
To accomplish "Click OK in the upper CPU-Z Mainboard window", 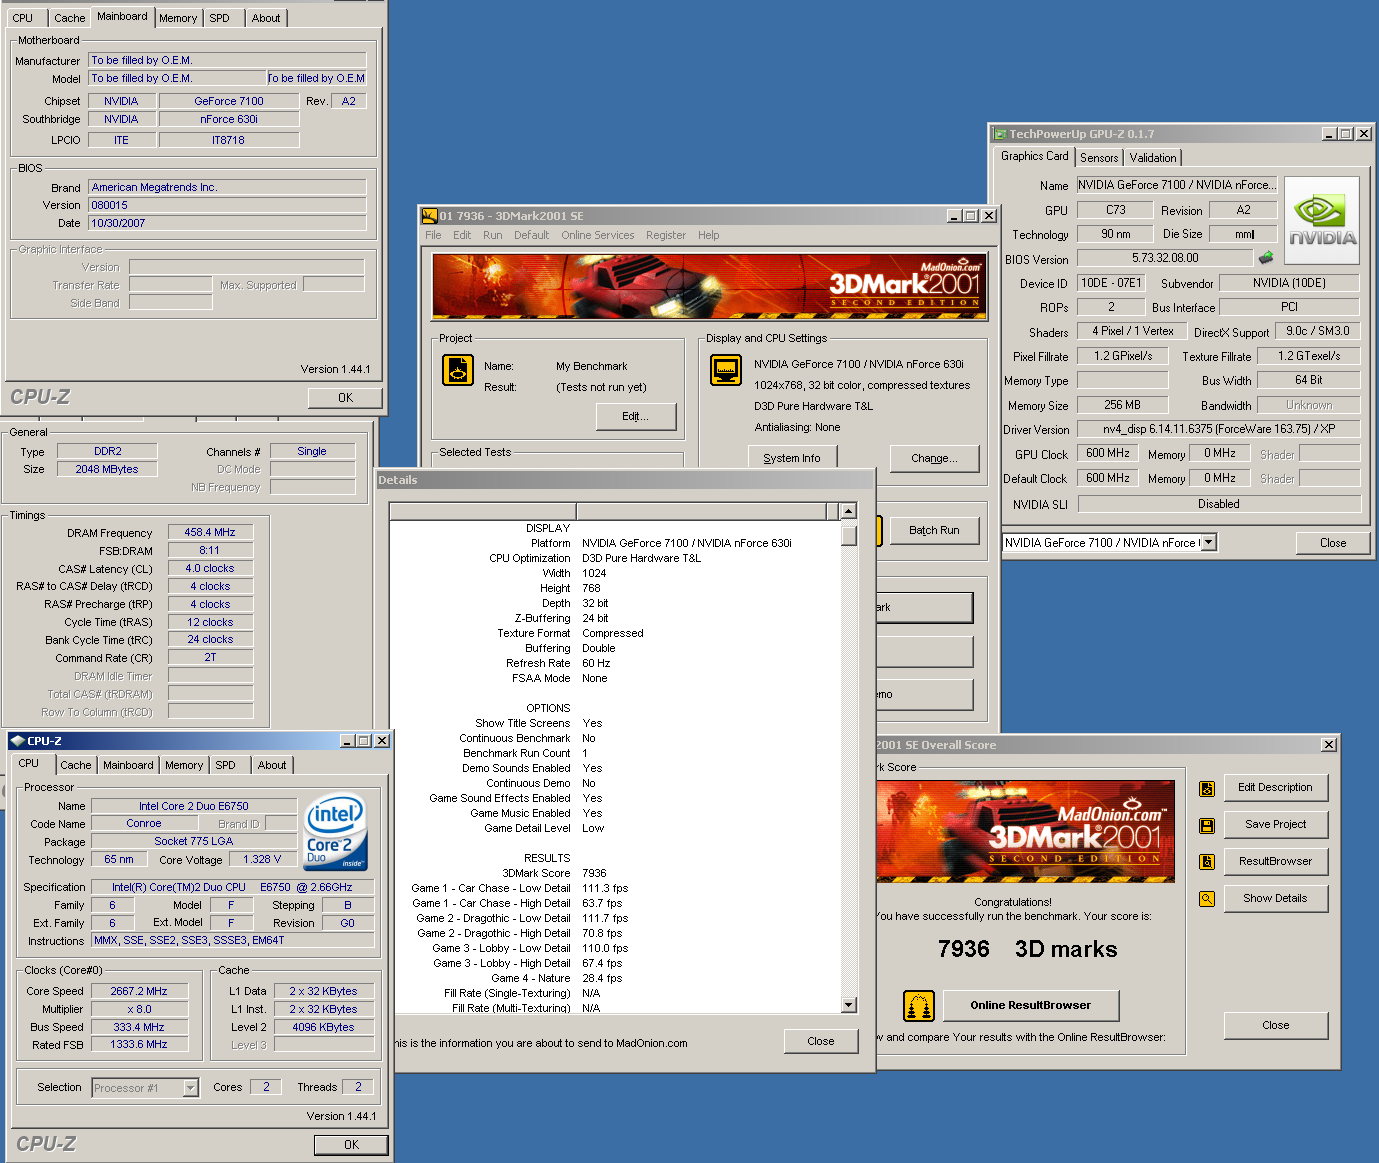I will (x=345, y=397).
